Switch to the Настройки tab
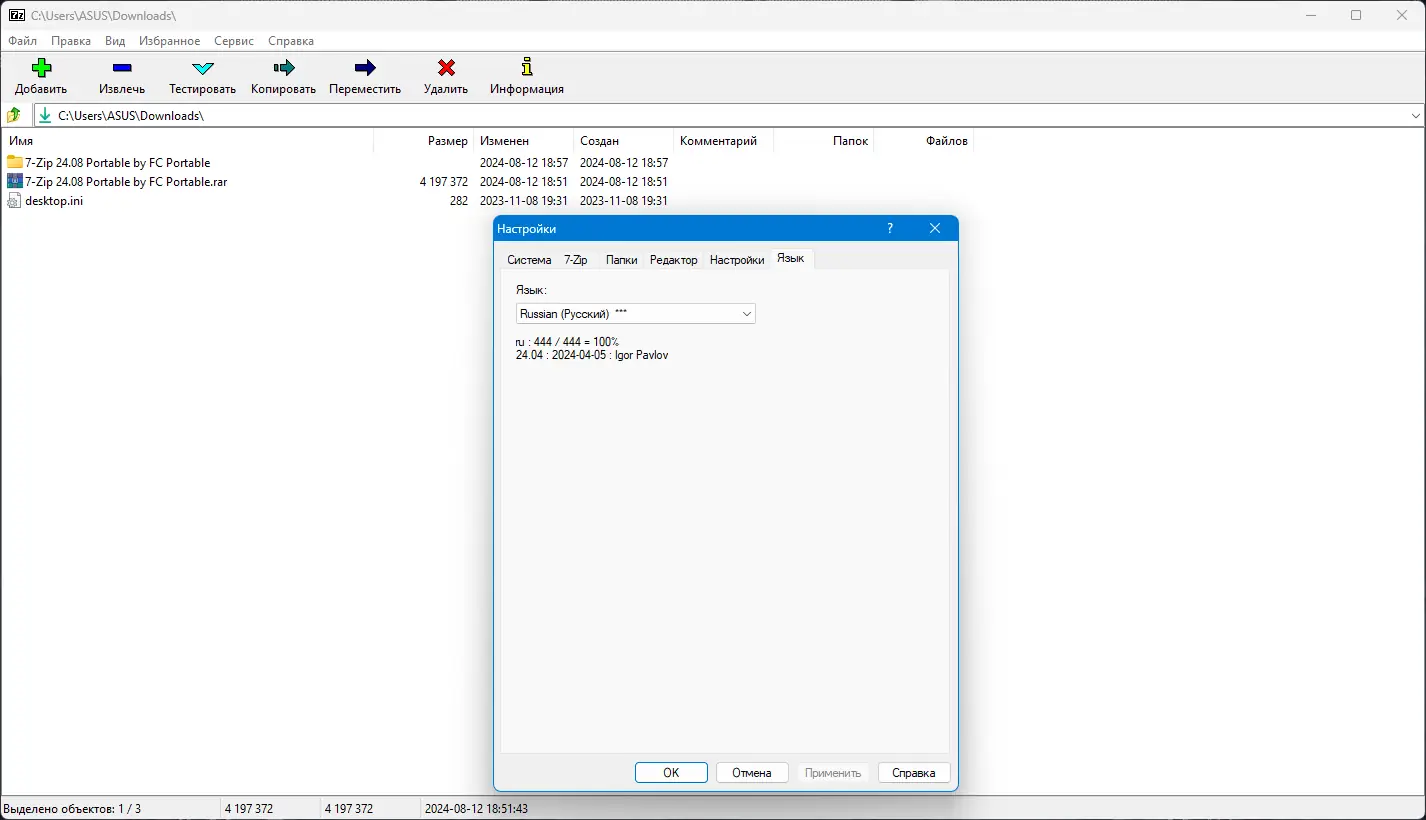Screen dimensions: 1426x820 (x=737, y=260)
